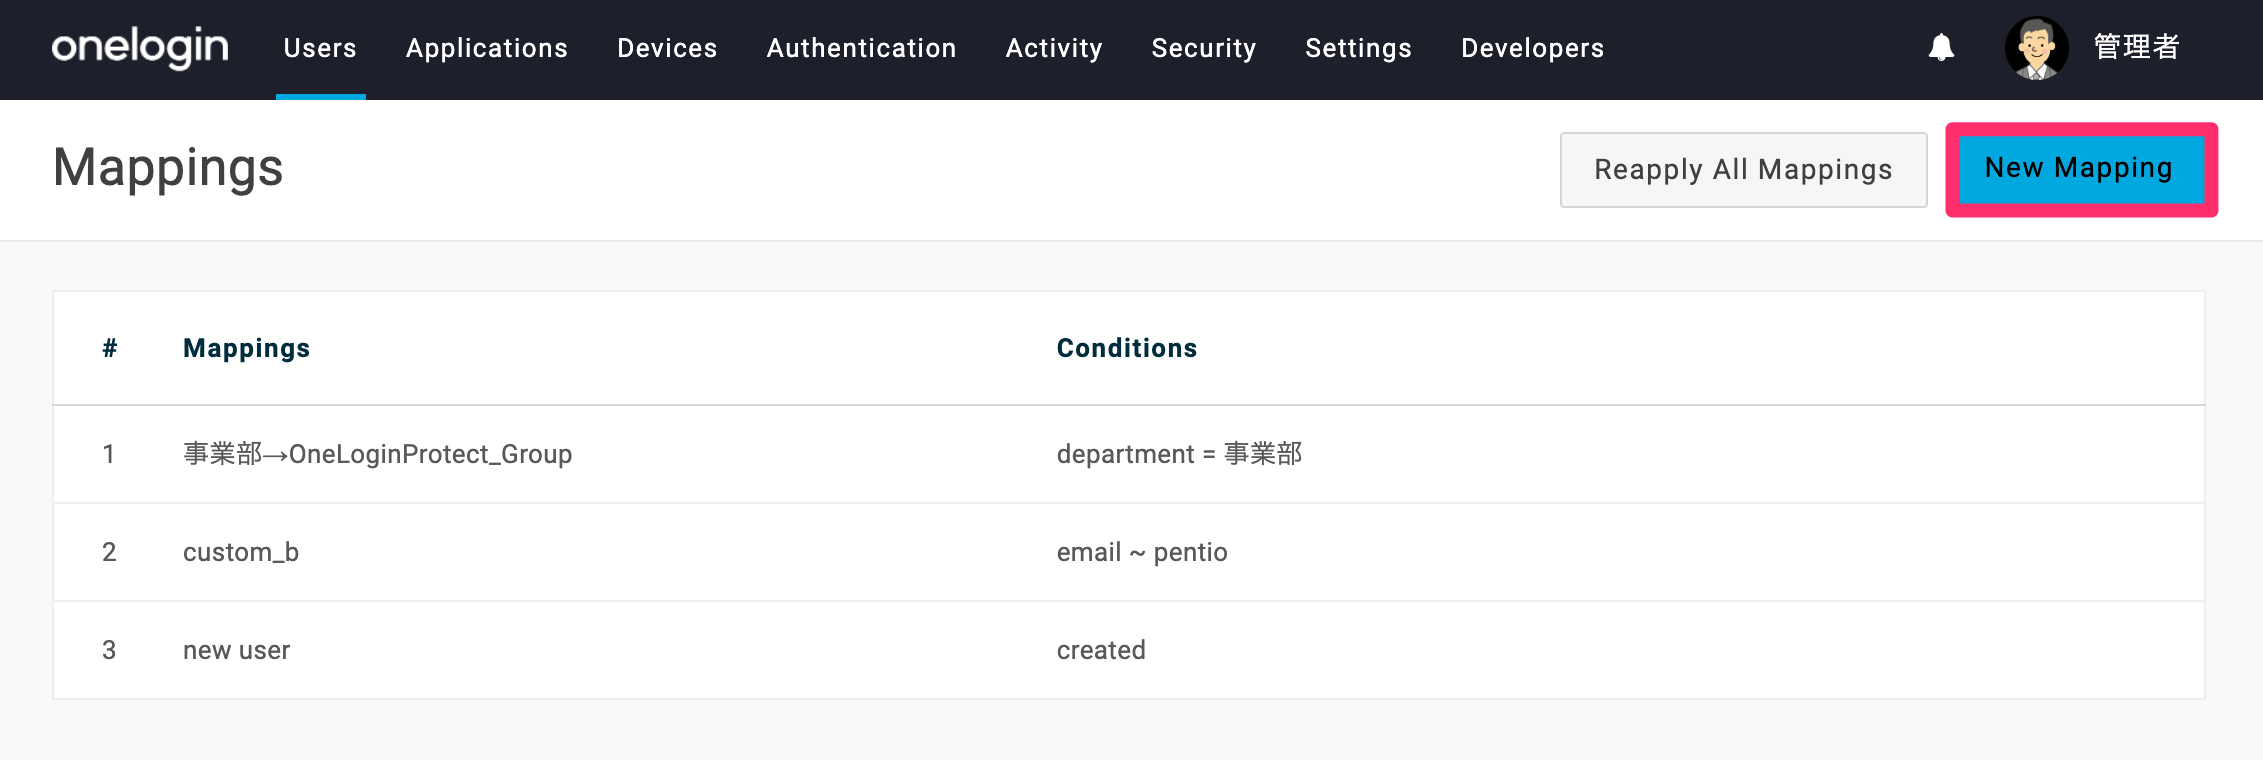Open the custom_b mapping
This screenshot has height=760, width=2263.
coord(241,552)
